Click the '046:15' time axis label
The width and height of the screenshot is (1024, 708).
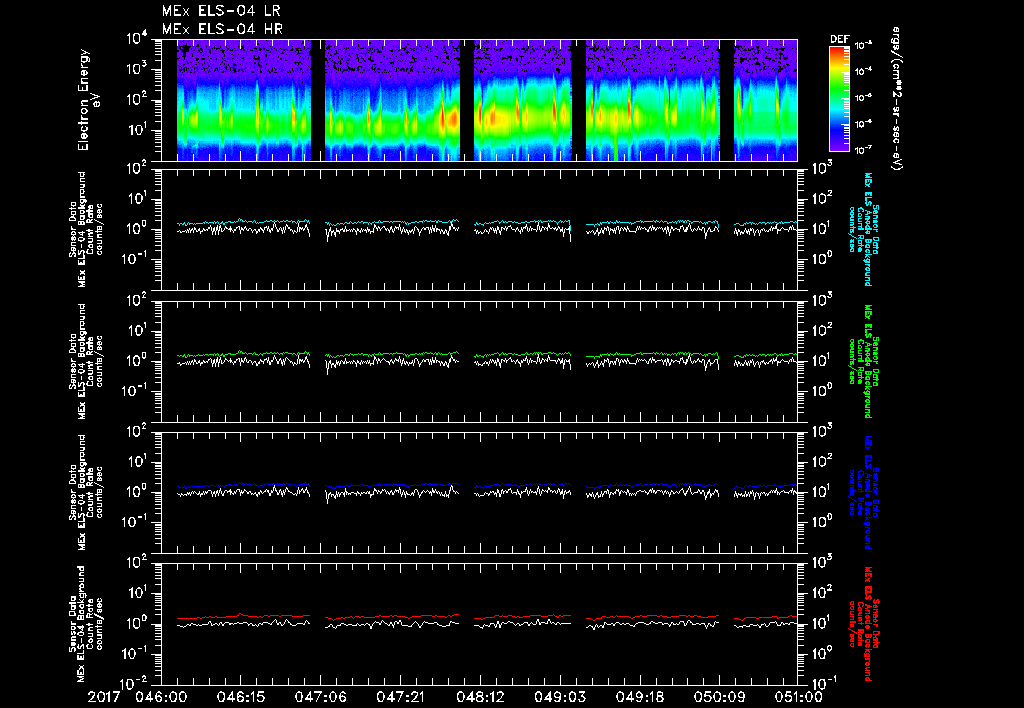tap(240, 697)
